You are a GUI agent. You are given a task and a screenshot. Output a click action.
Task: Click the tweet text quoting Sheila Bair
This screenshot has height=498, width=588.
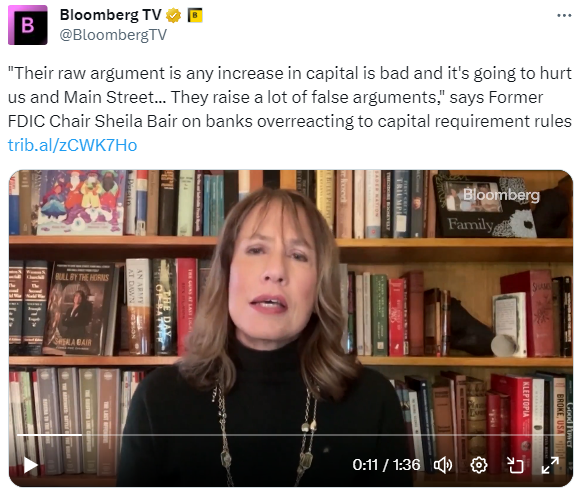(290, 97)
